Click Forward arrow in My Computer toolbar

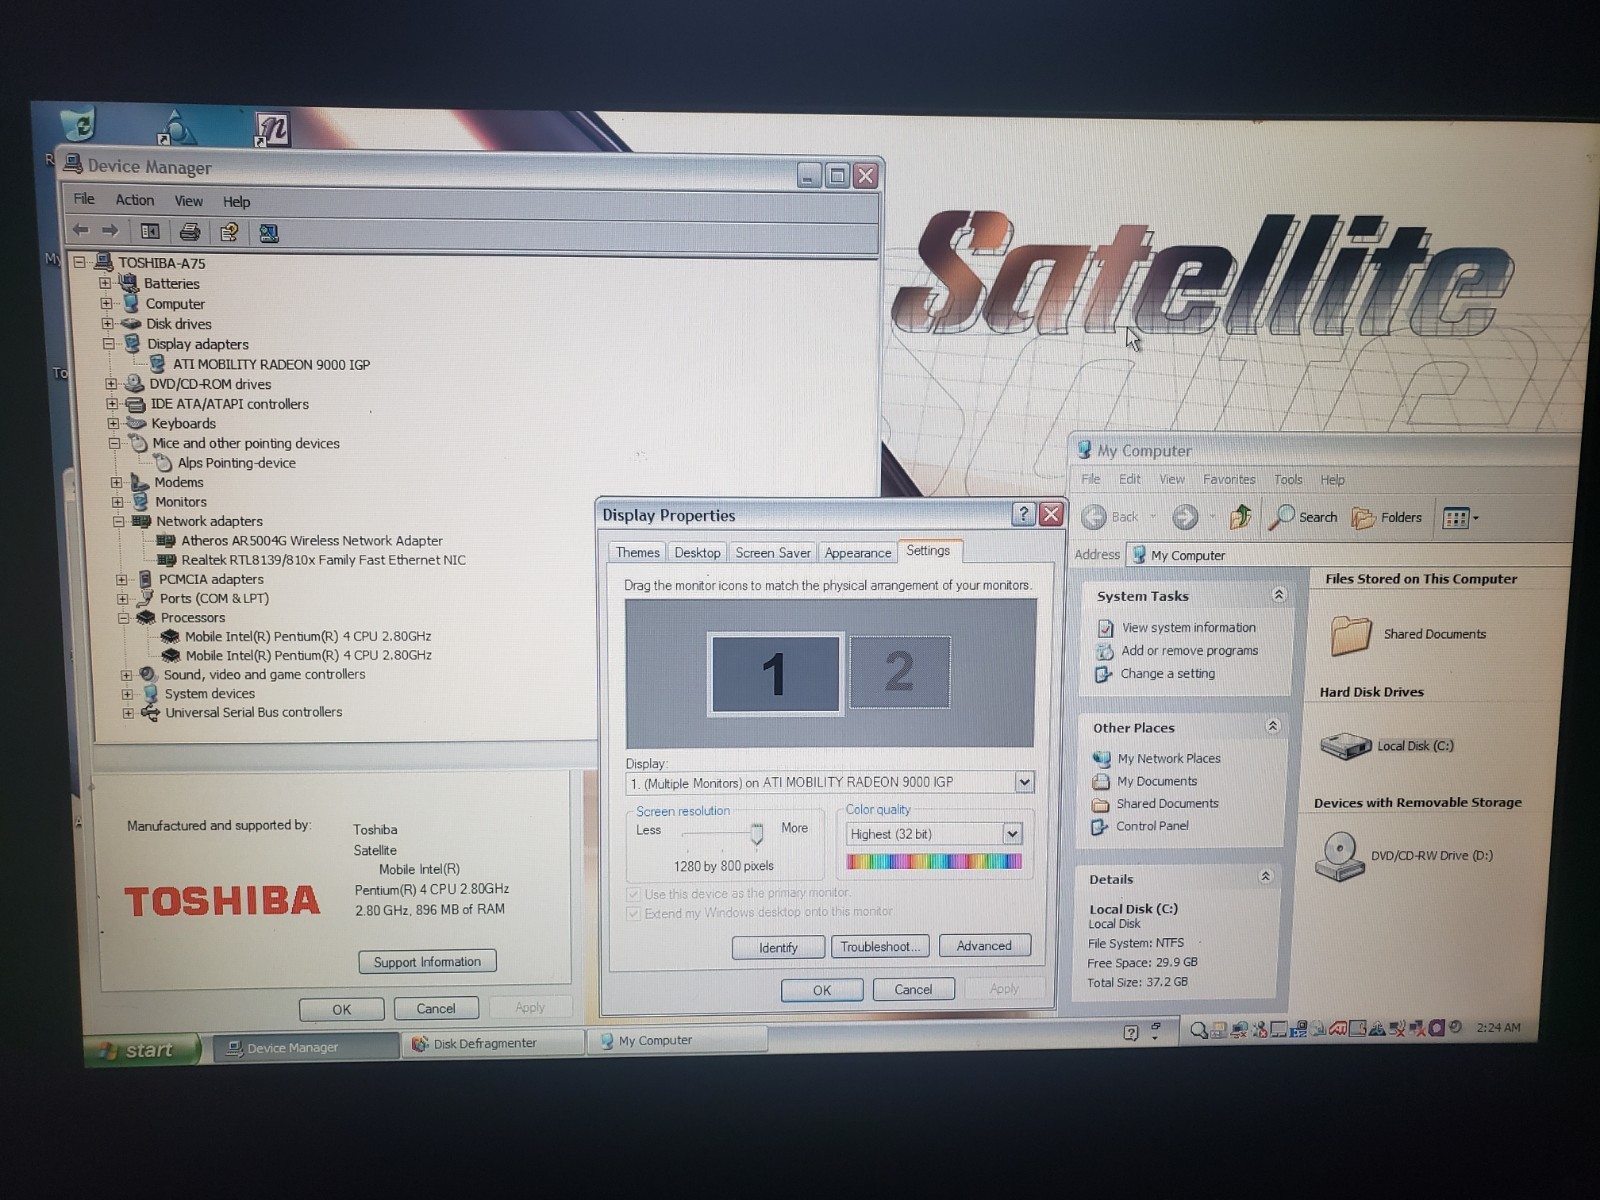coord(1185,517)
